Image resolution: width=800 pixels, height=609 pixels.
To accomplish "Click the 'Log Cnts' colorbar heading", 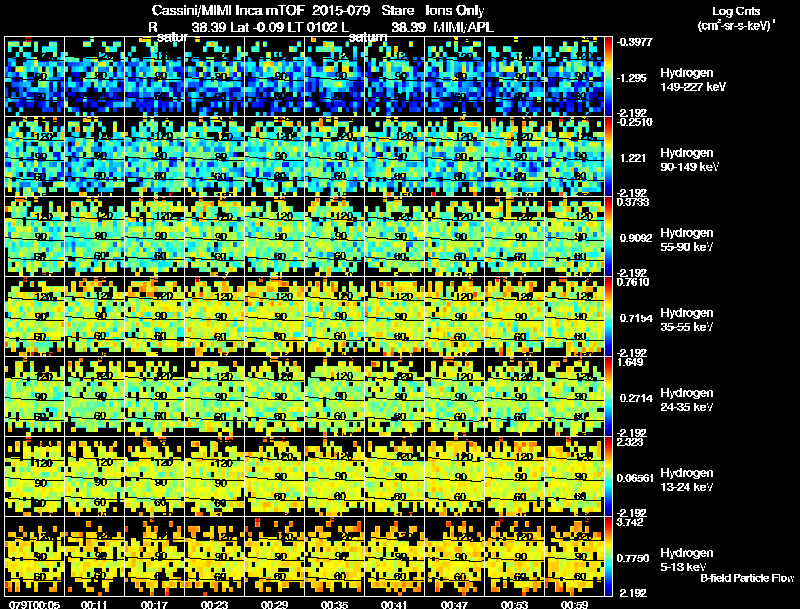I will pyautogui.click(x=736, y=11).
